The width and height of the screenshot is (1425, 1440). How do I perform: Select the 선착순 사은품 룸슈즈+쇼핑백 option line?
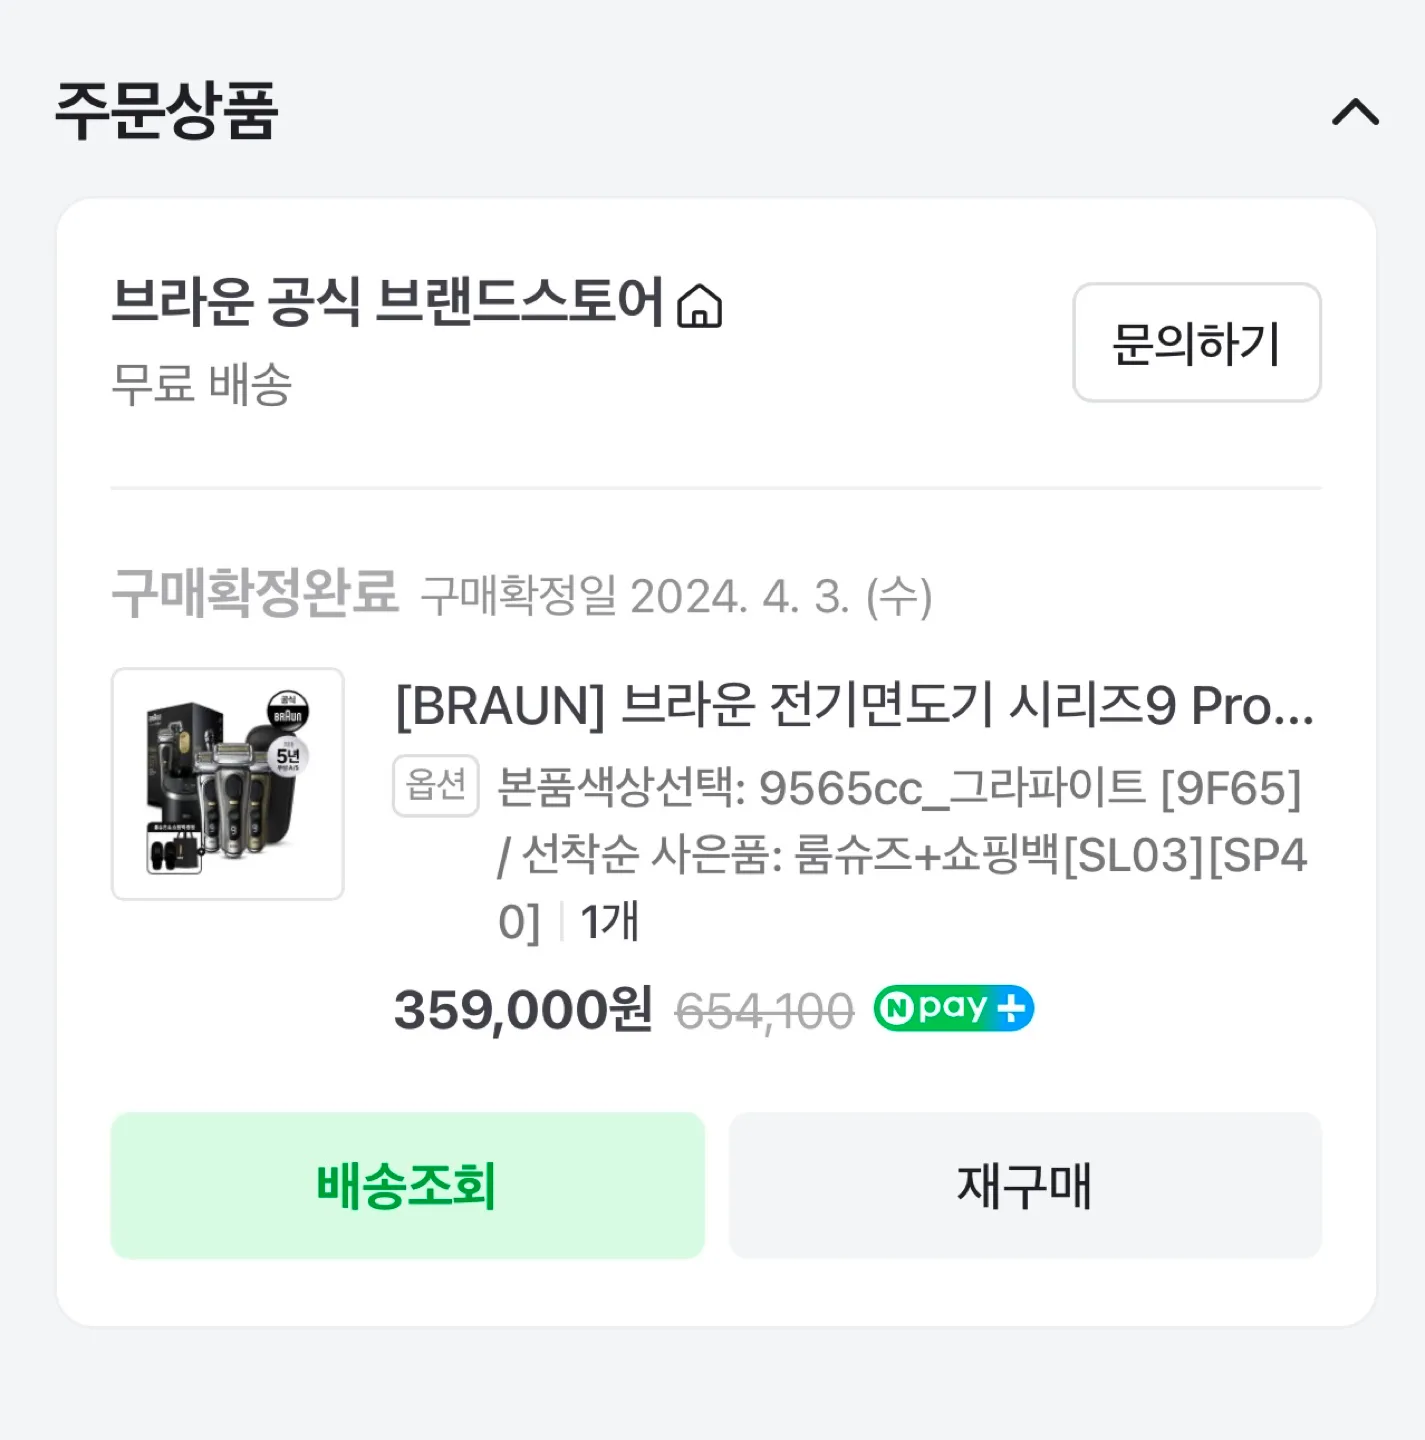point(903,855)
